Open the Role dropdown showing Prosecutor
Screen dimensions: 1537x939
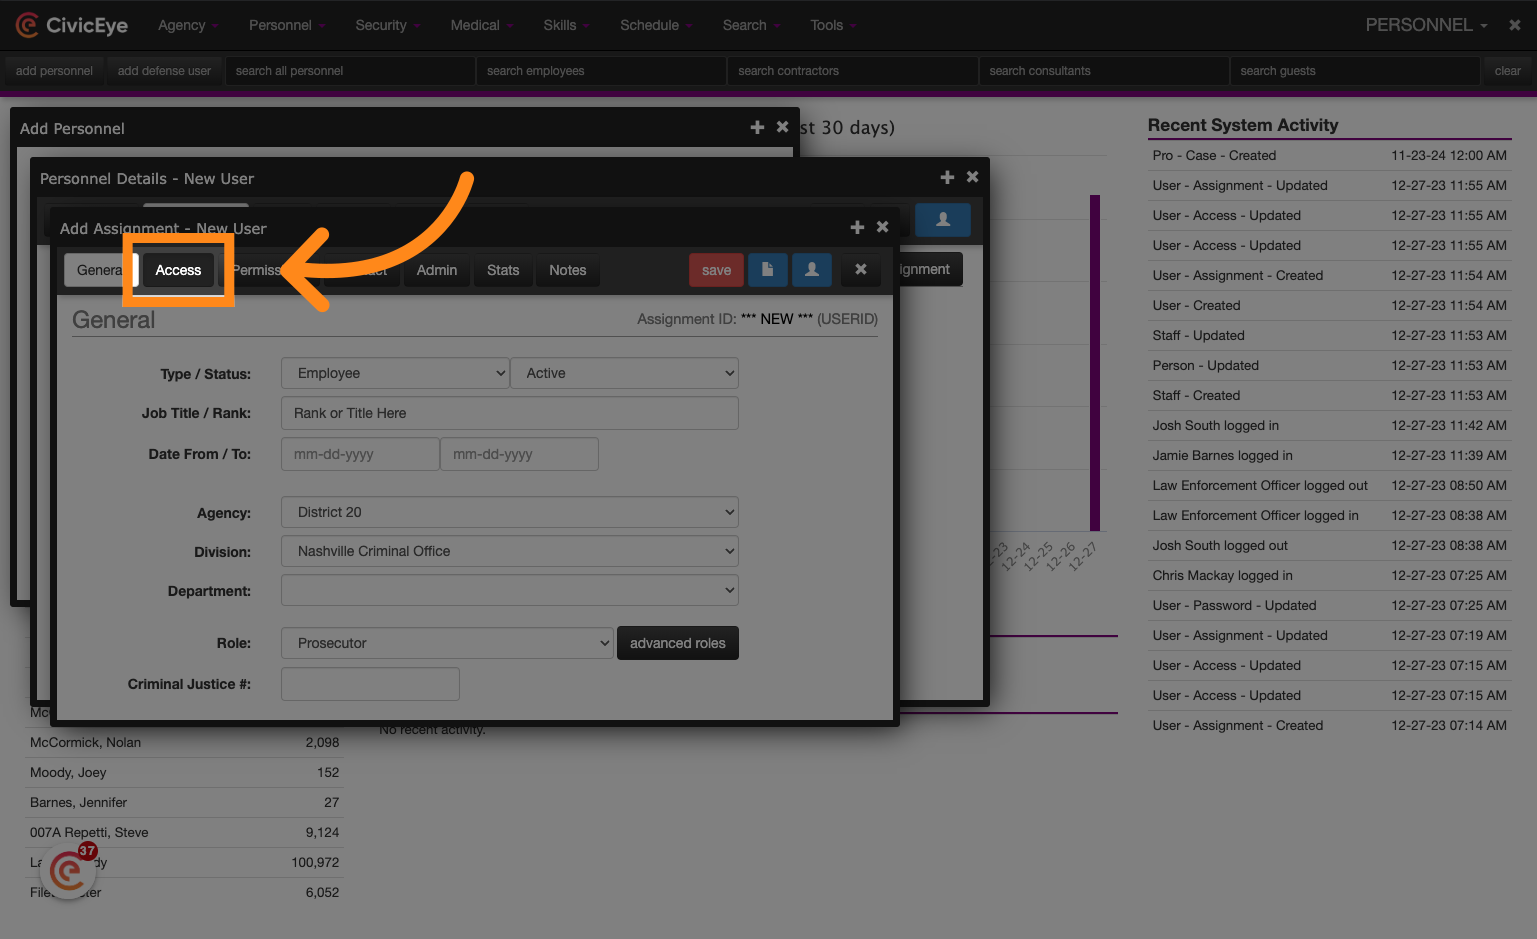point(447,643)
